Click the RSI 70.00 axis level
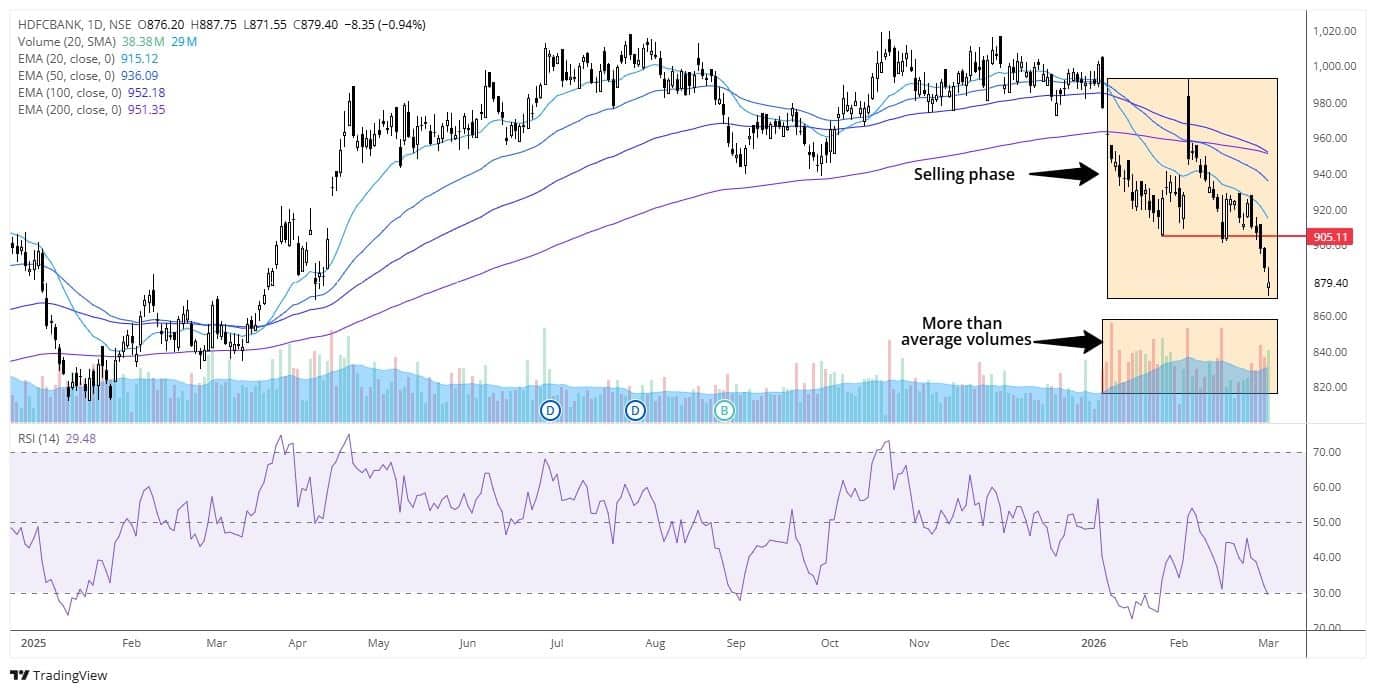 click(x=1327, y=452)
